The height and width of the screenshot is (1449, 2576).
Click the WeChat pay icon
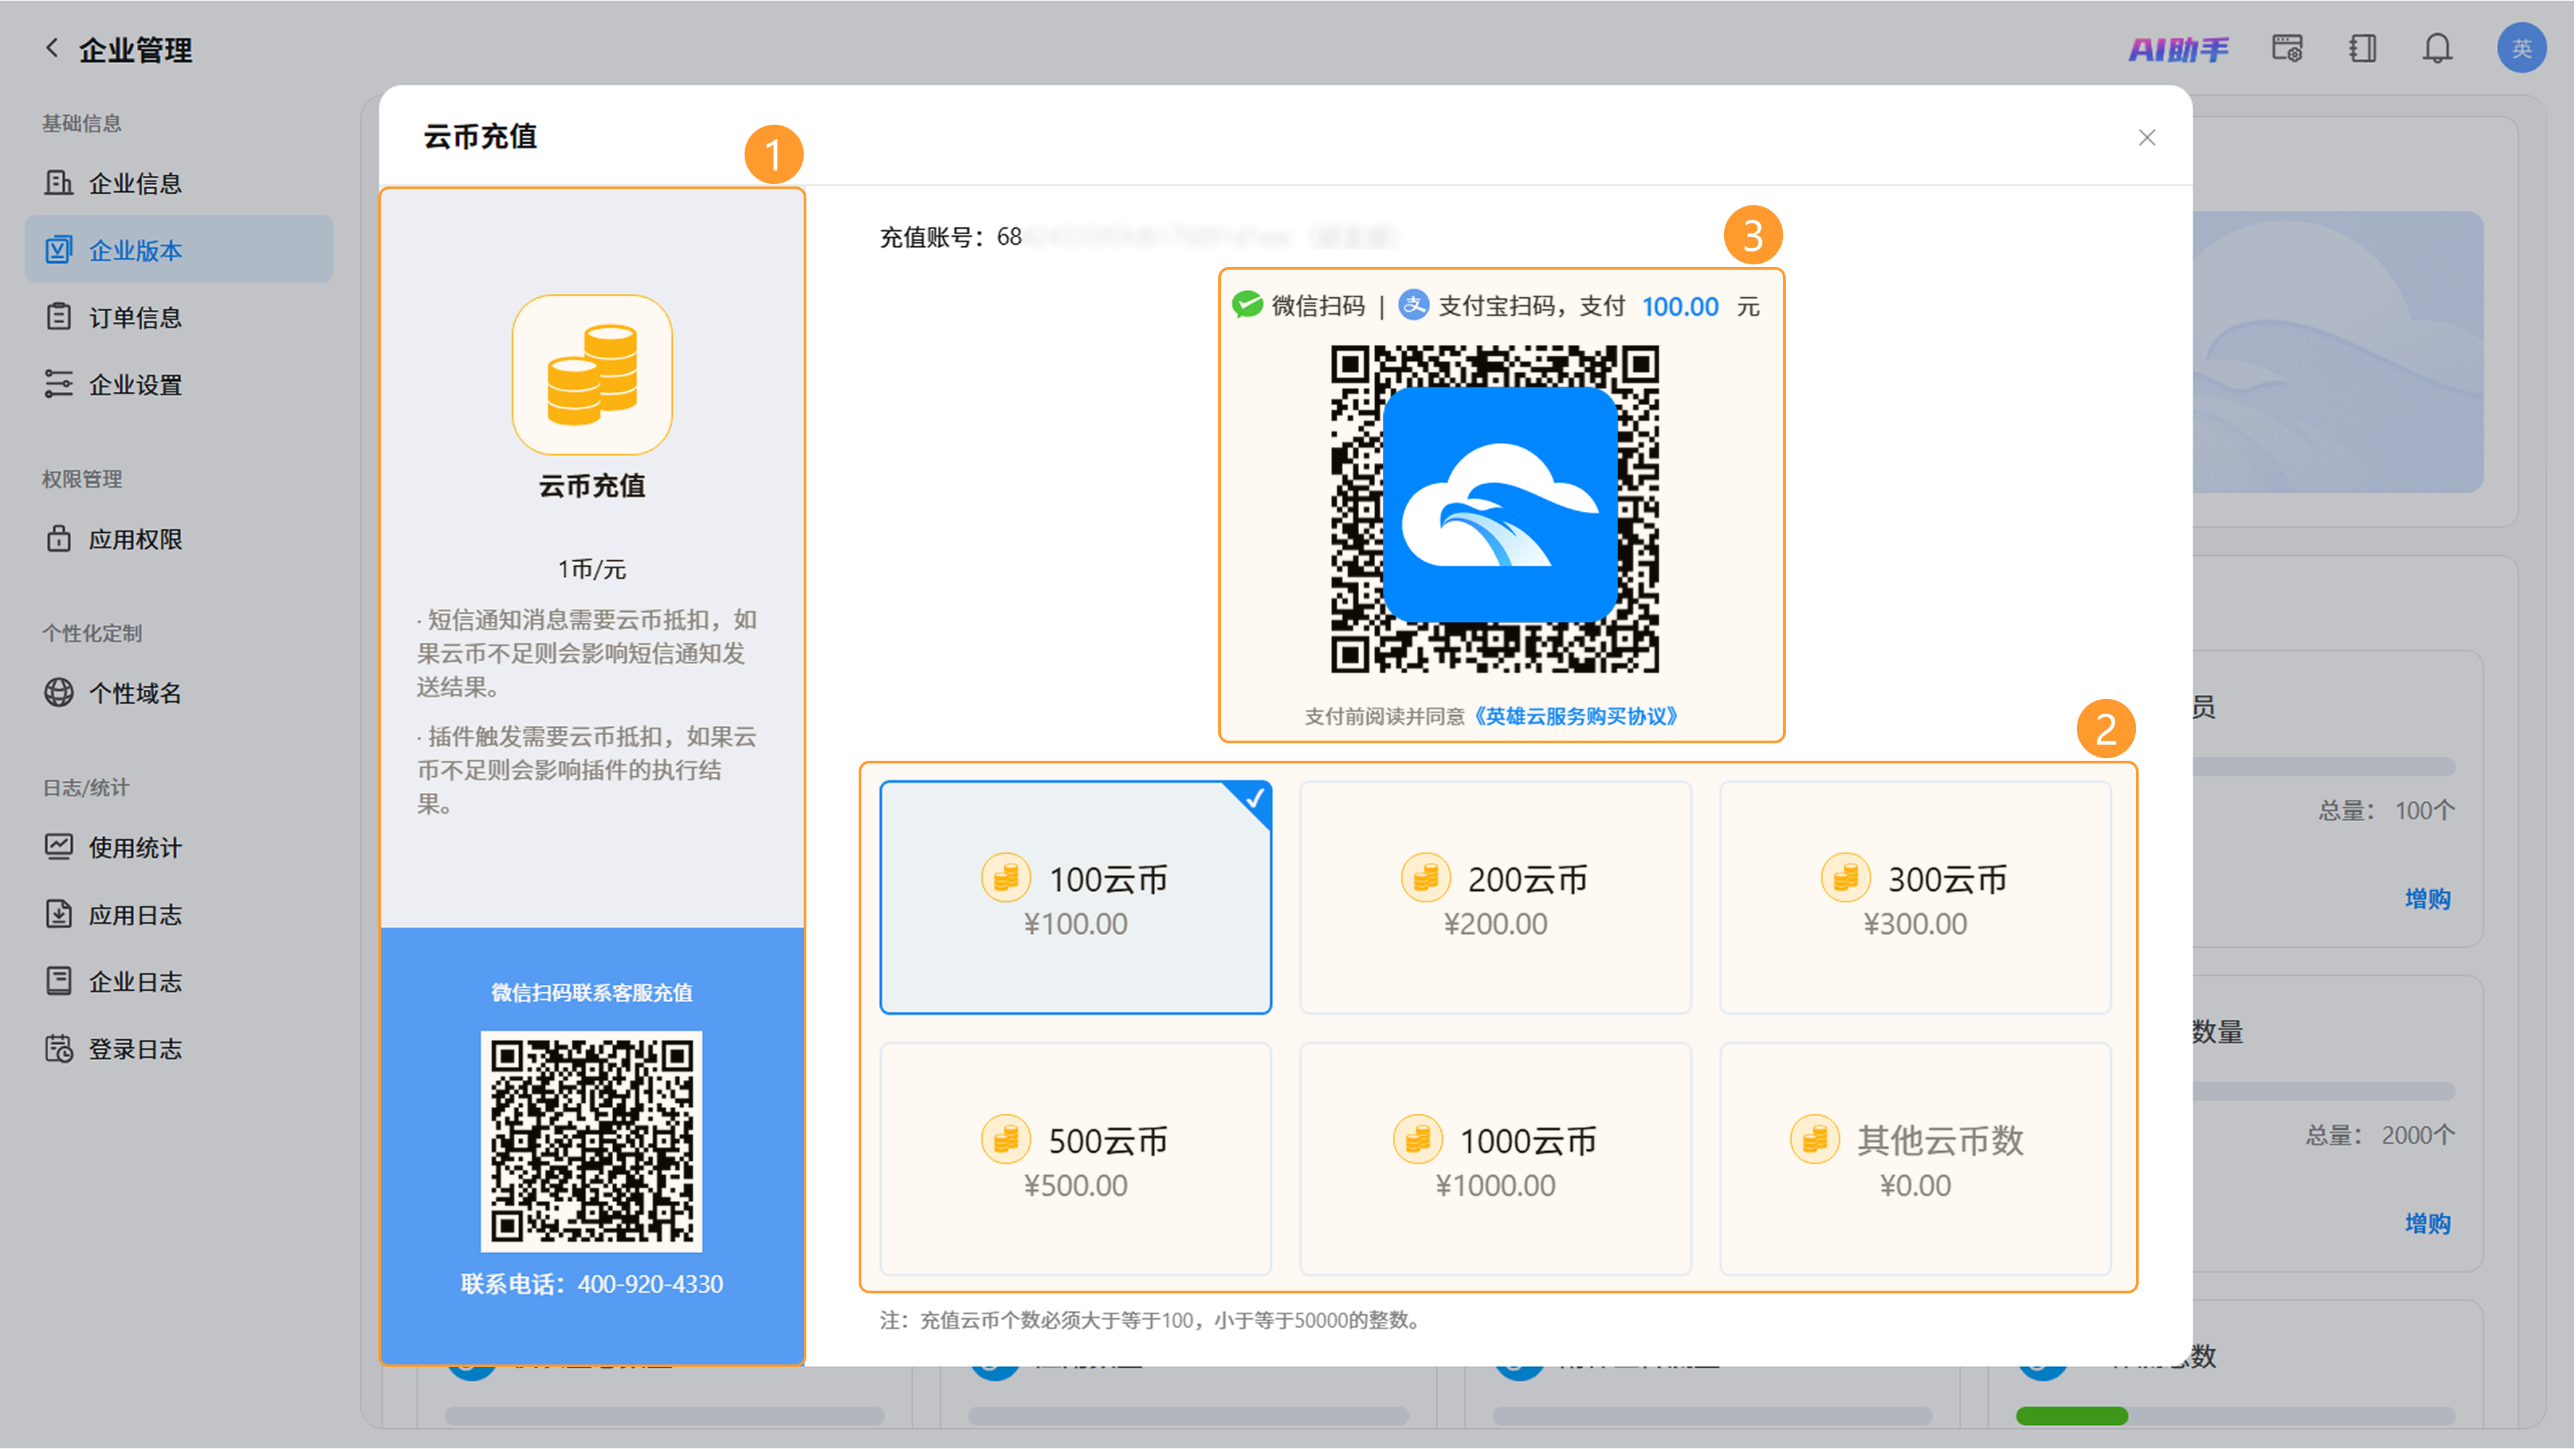tap(1247, 305)
